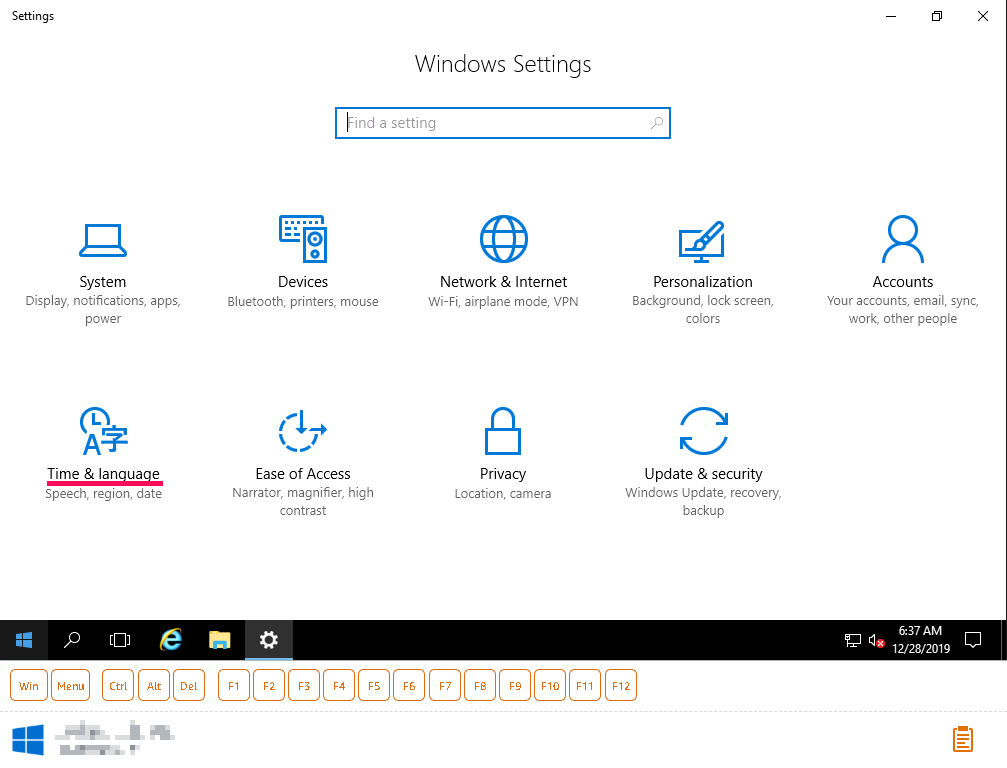Image resolution: width=1007 pixels, height=768 pixels.
Task: Click the muted volume tray icon
Action: point(877,640)
